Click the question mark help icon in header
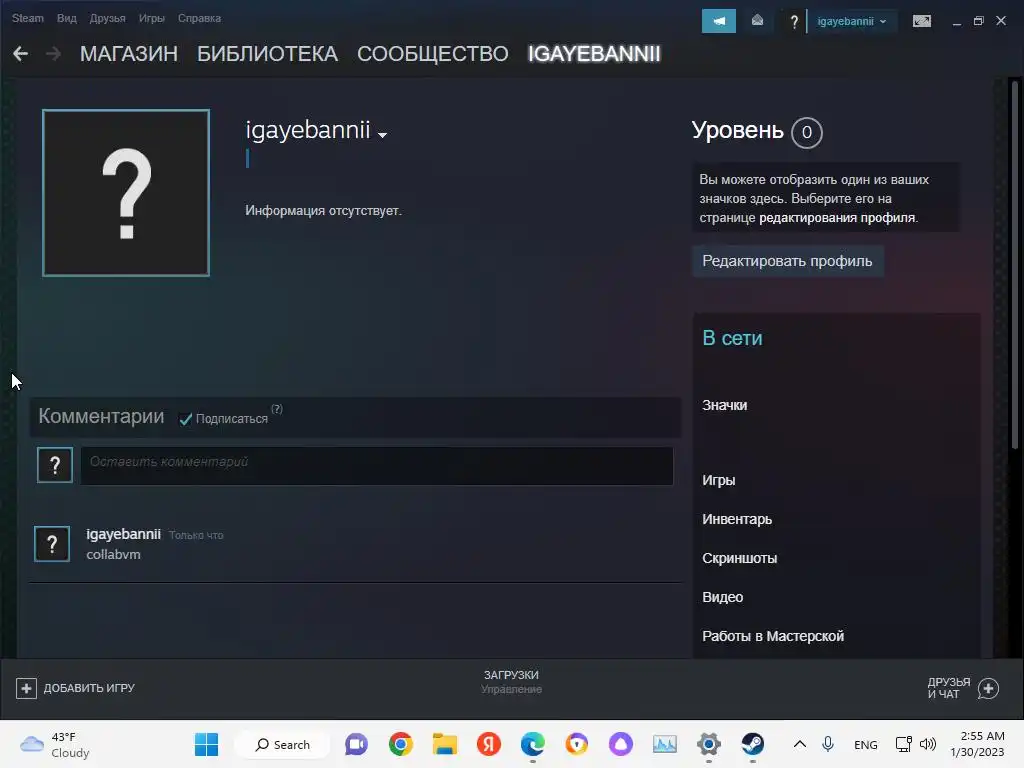This screenshot has height=768, width=1024. 793,22
